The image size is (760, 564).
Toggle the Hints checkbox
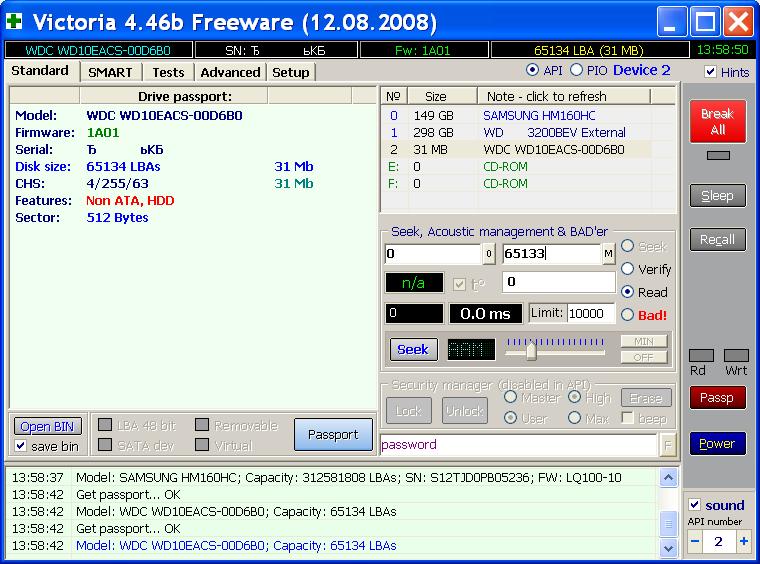710,72
